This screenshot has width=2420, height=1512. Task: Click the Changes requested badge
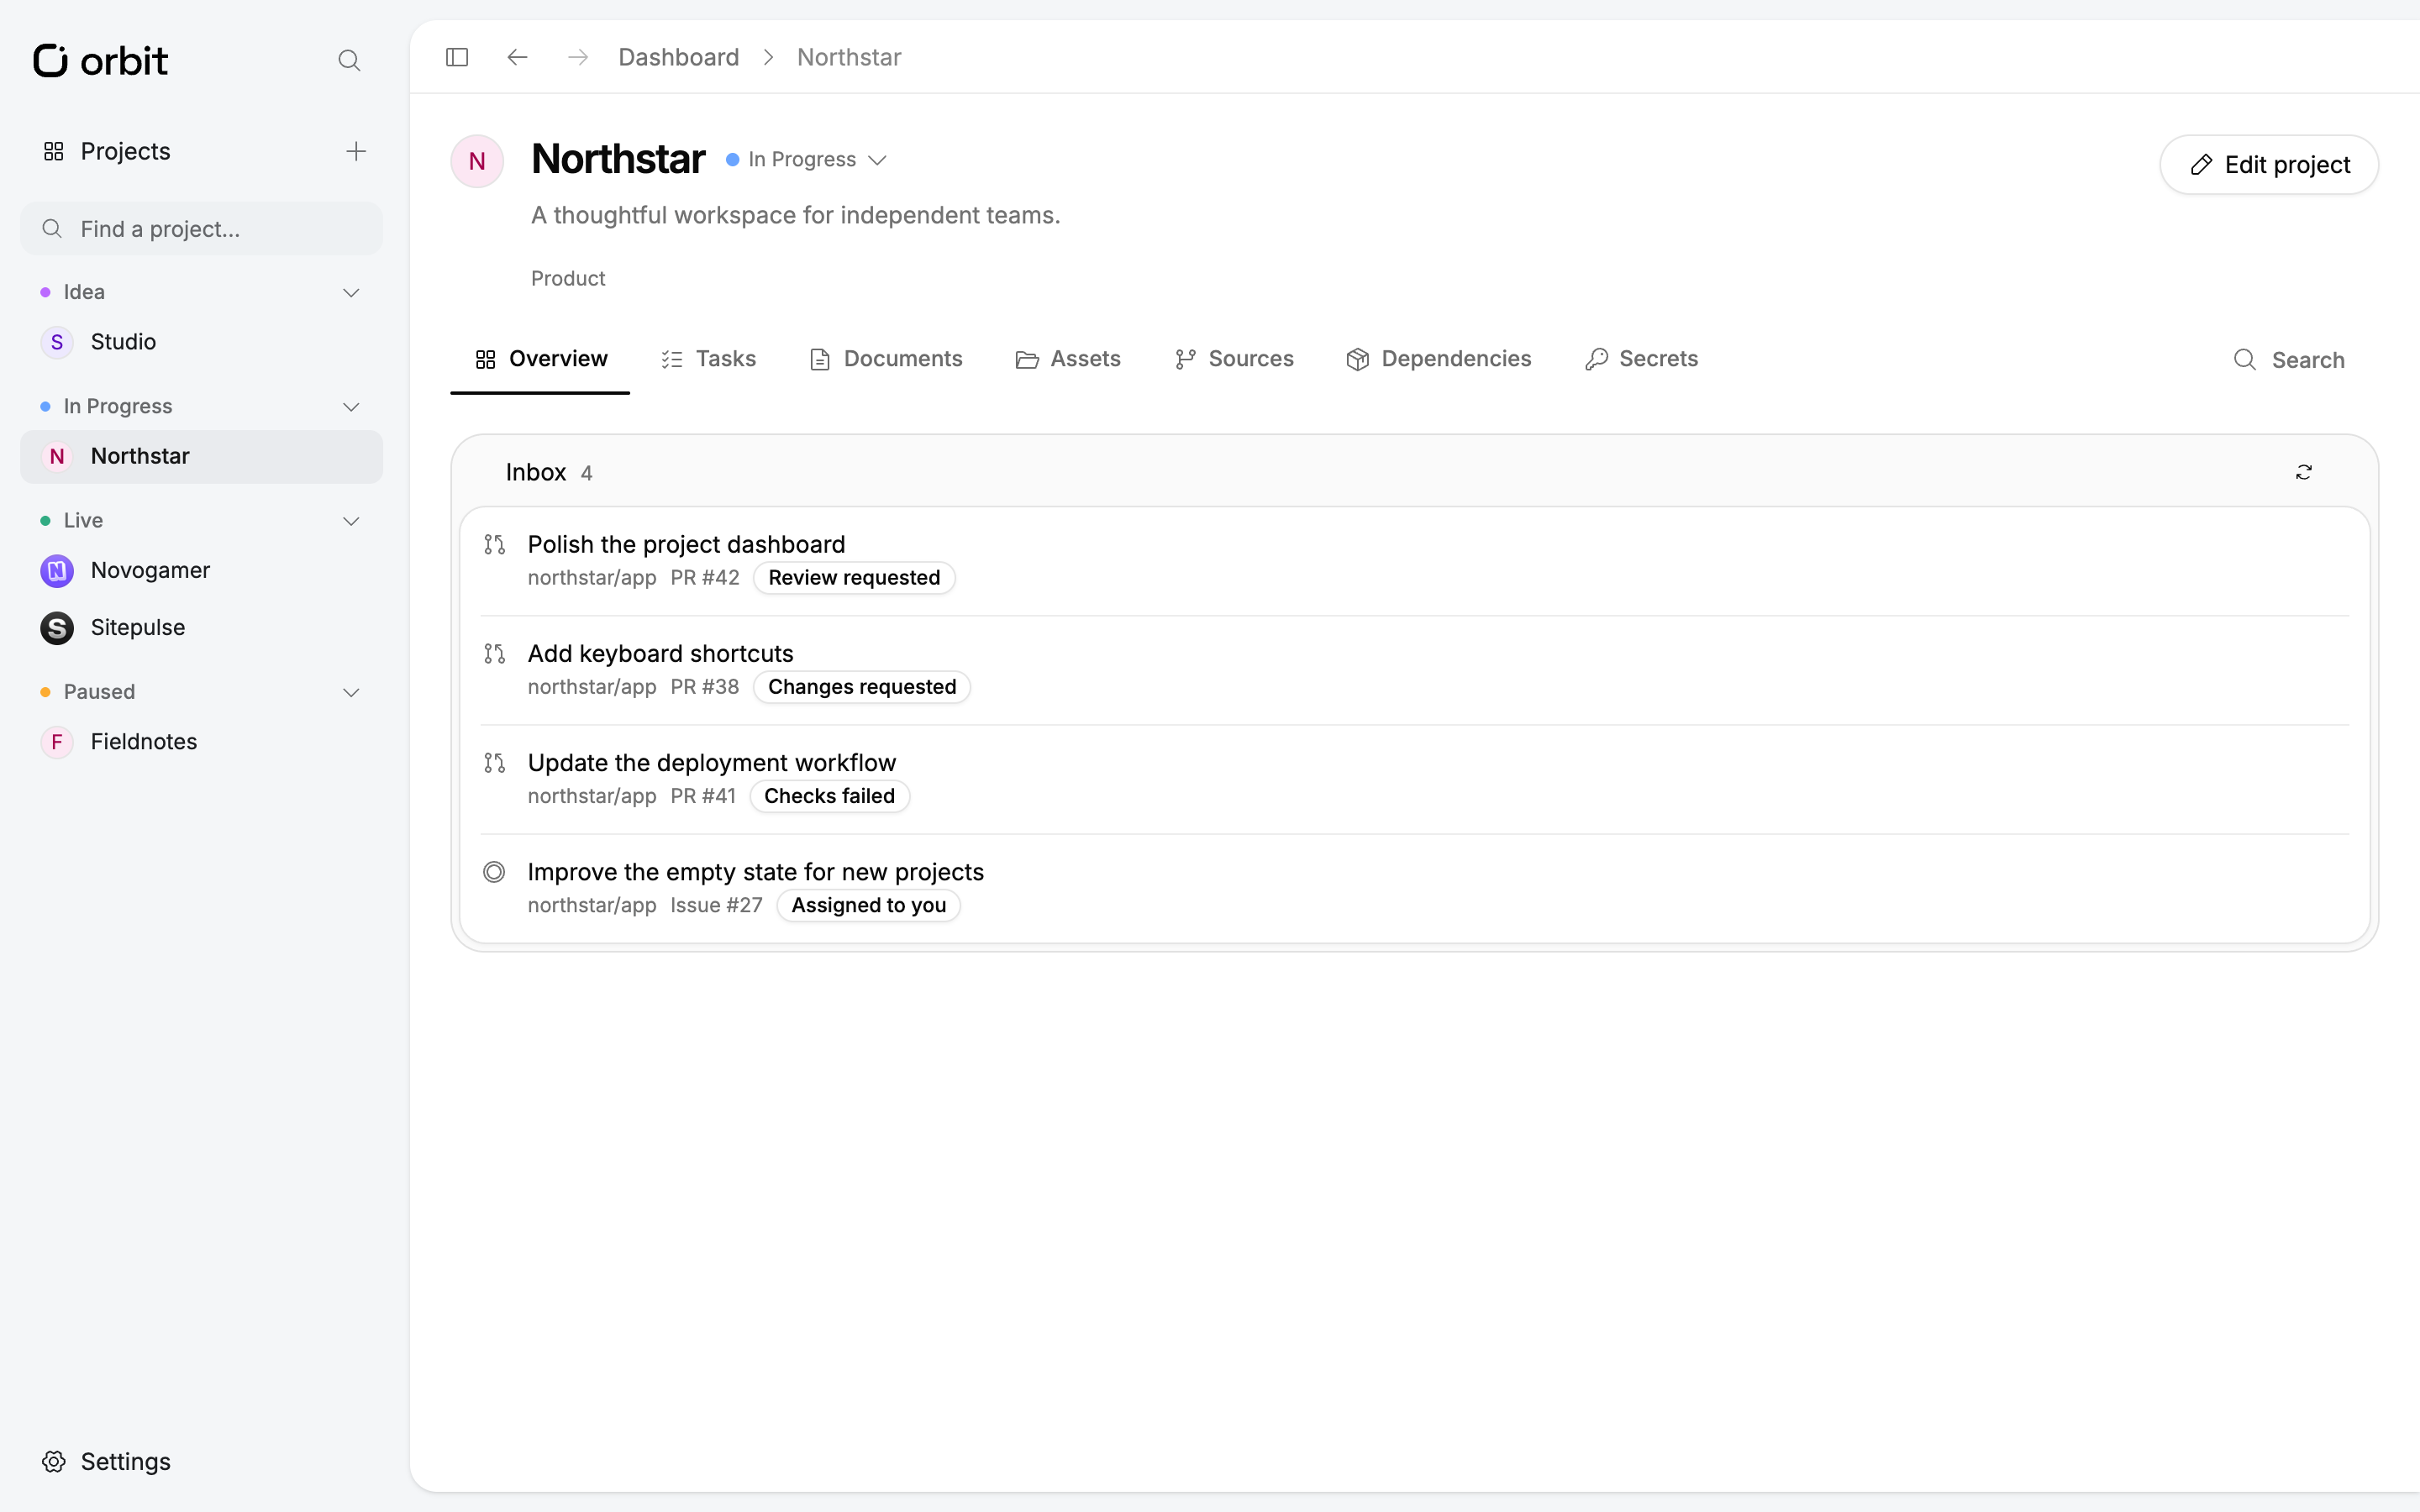tap(862, 687)
